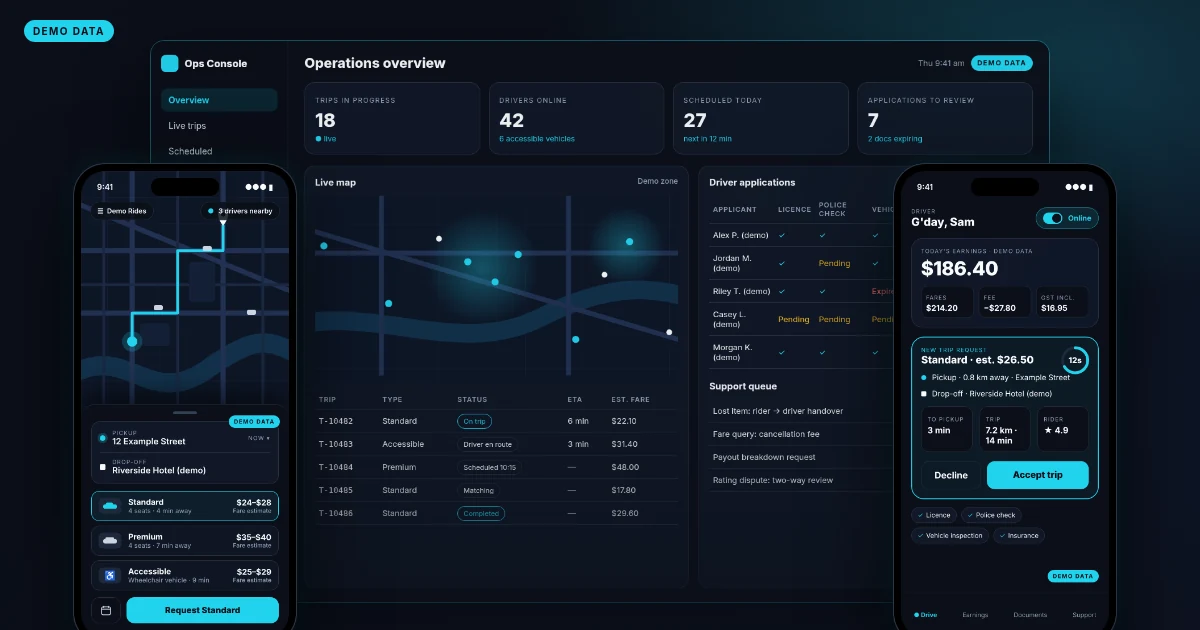Select trip ID T-10482
The width and height of the screenshot is (1200, 630).
click(334, 421)
